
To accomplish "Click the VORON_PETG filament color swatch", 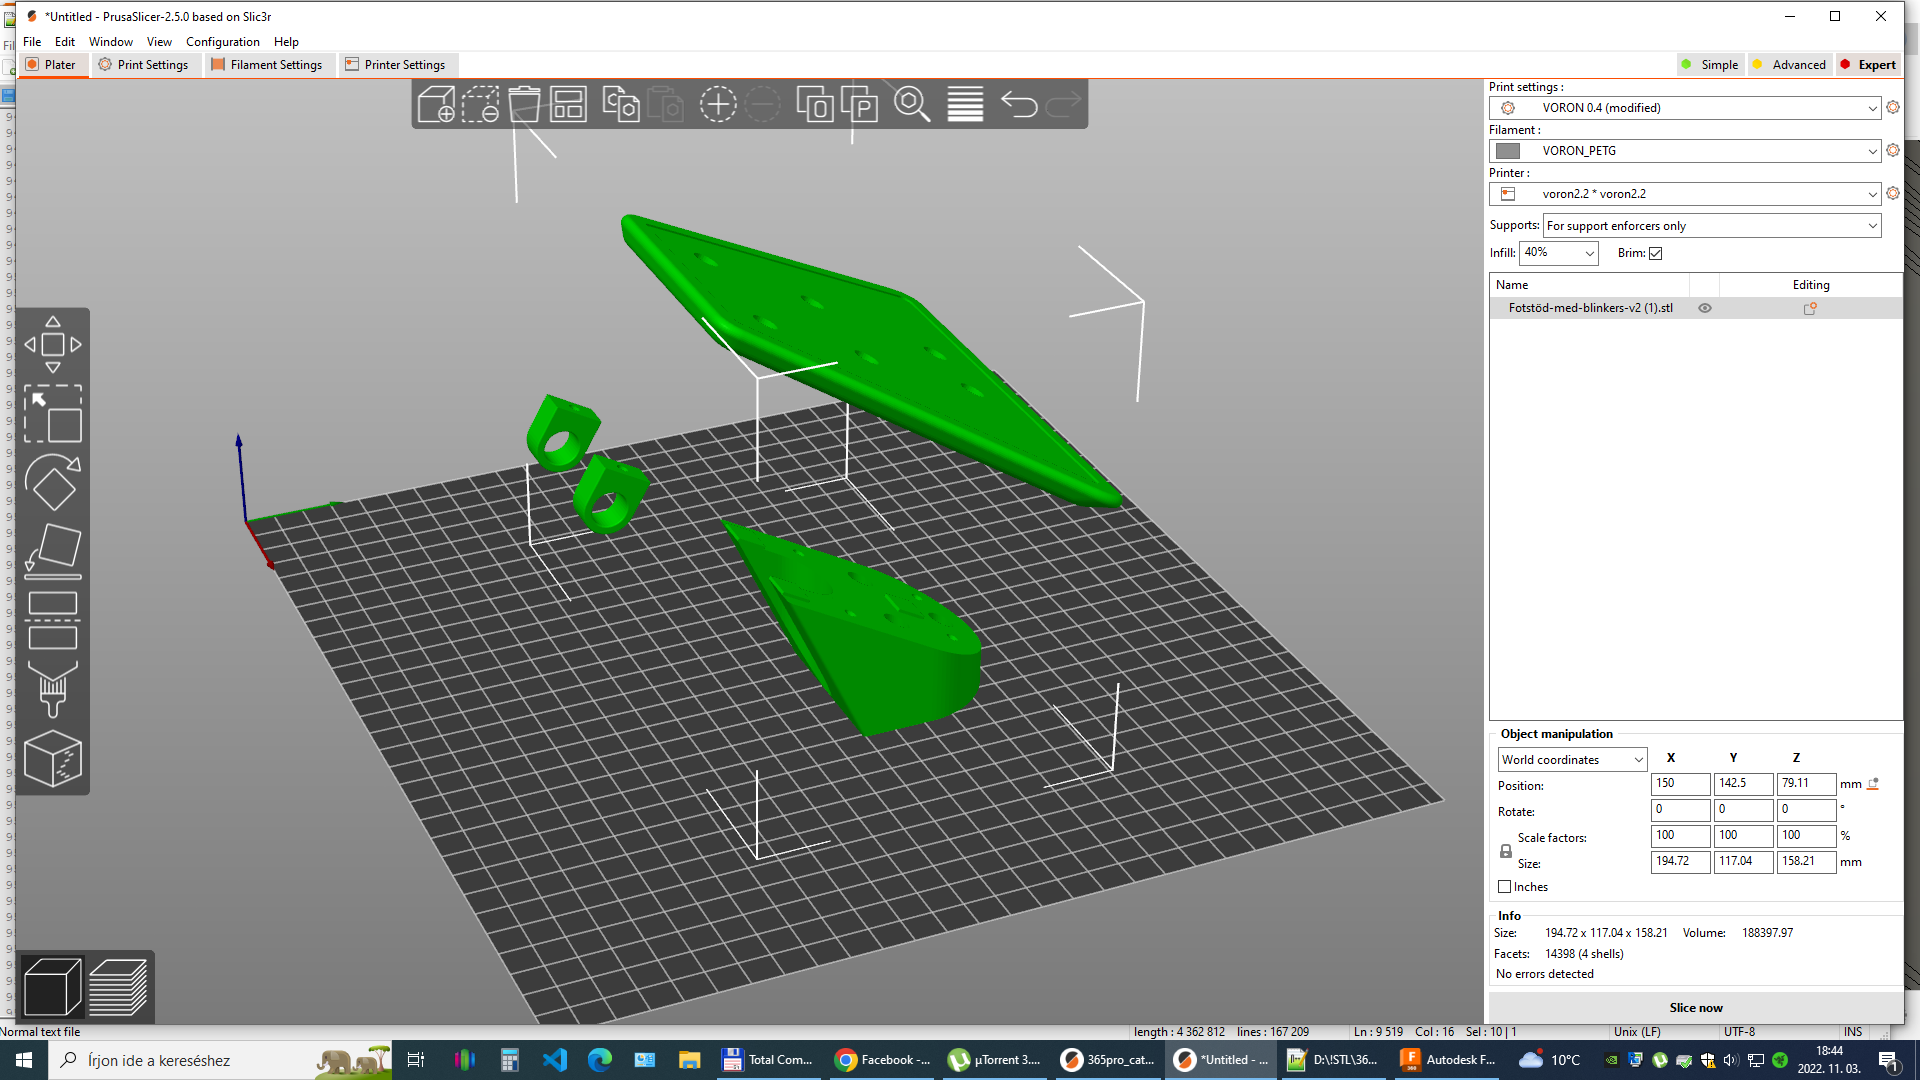I will [1508, 151].
